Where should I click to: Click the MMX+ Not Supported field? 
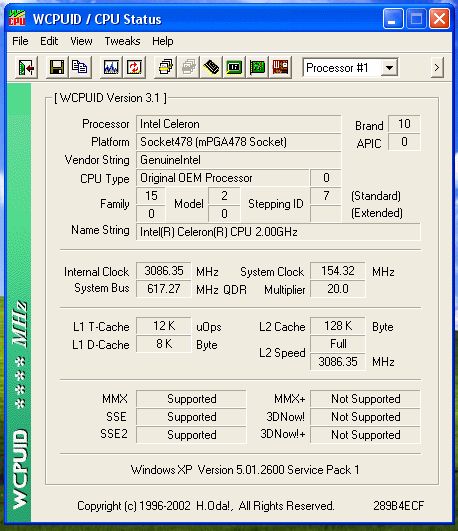pos(366,399)
